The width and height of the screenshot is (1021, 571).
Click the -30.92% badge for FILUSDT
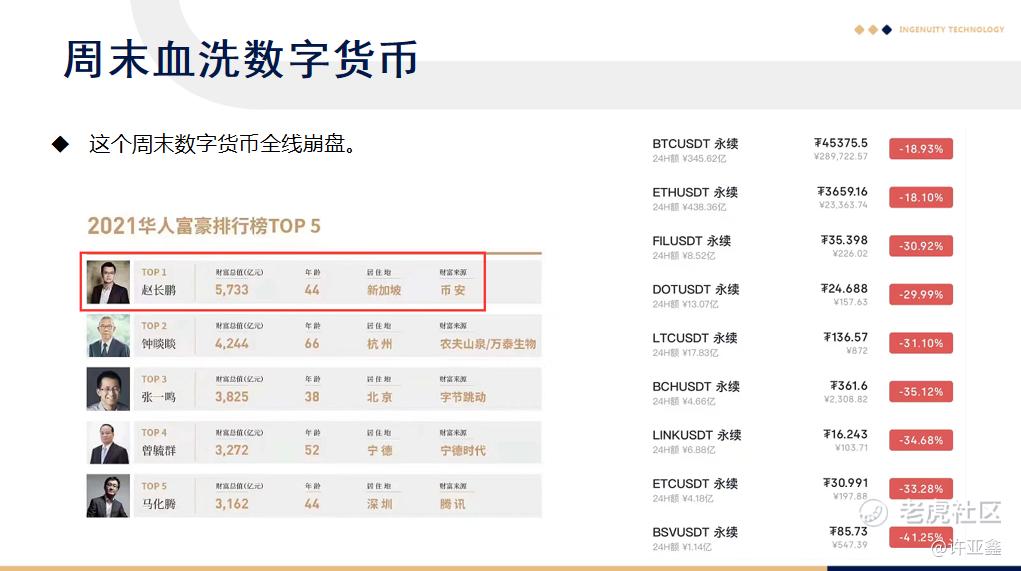921,246
